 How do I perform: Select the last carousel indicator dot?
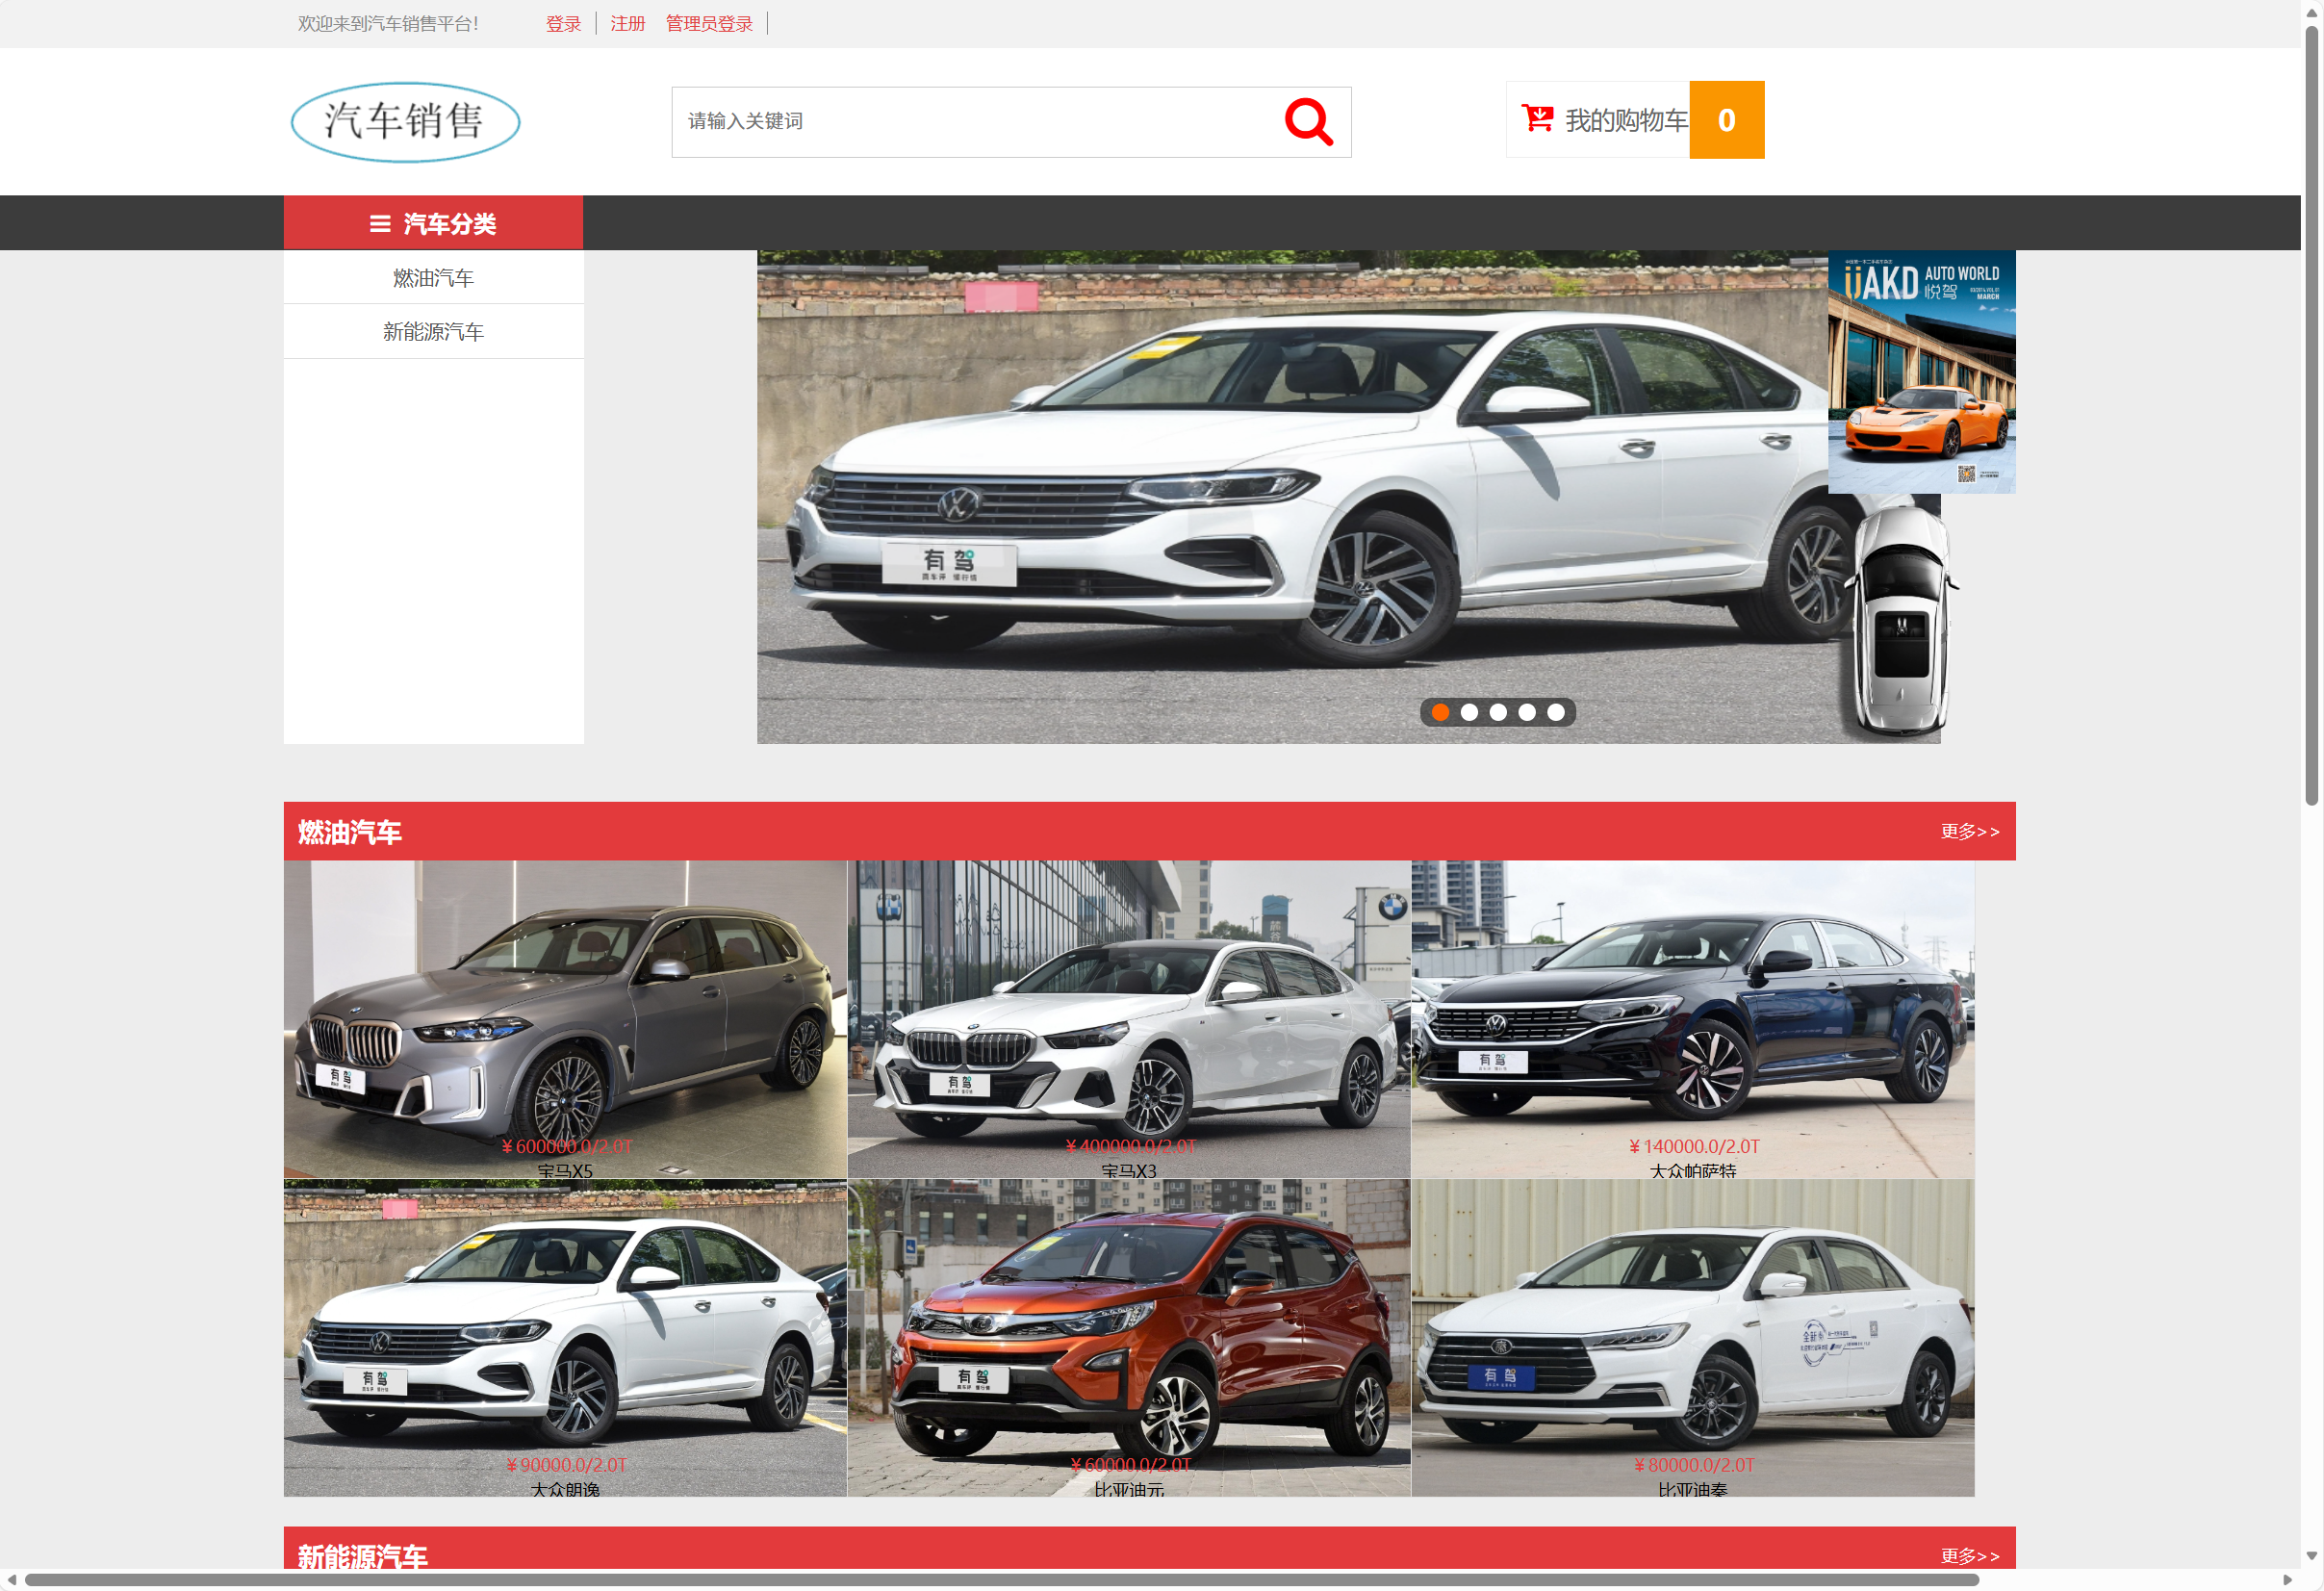pos(1555,712)
